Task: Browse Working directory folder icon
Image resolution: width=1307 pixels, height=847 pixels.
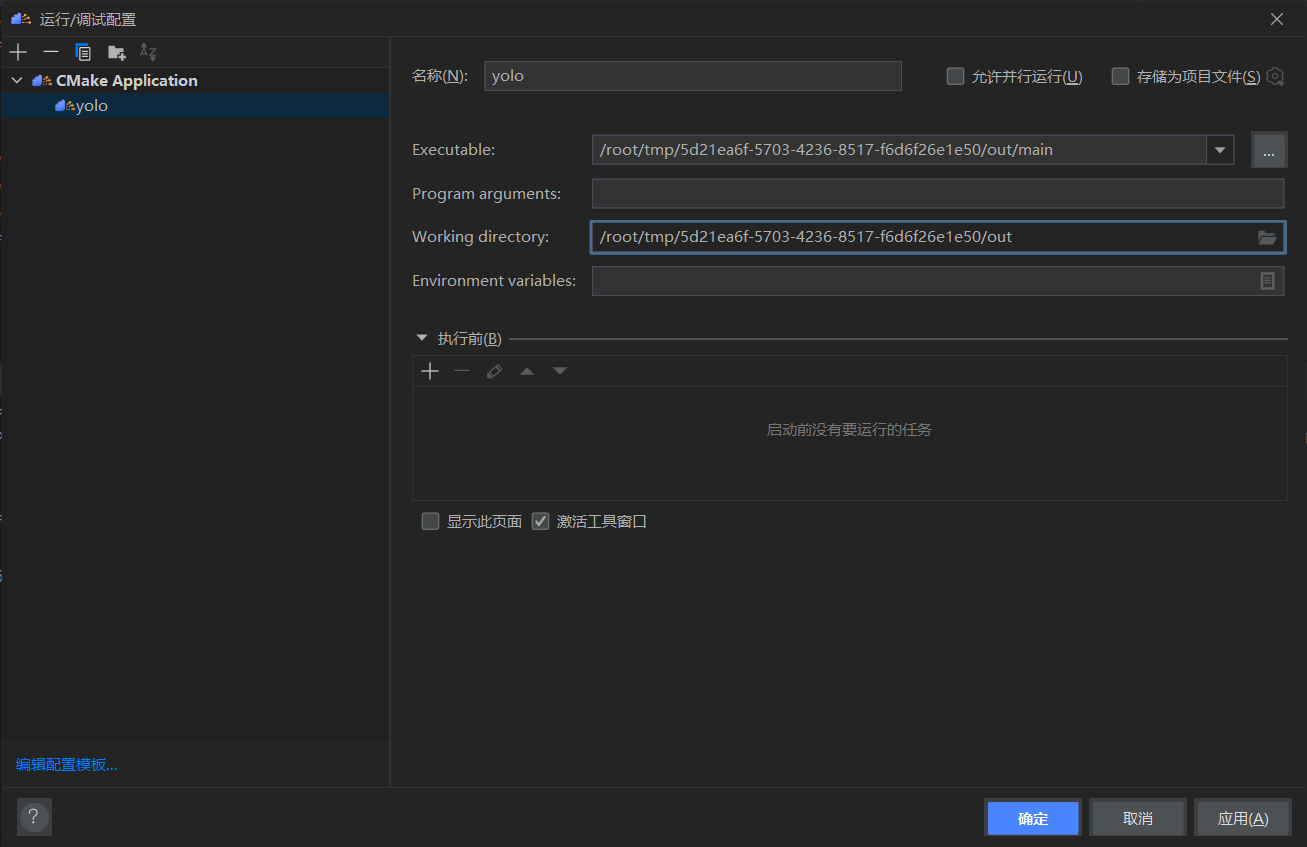Action: (1267, 237)
